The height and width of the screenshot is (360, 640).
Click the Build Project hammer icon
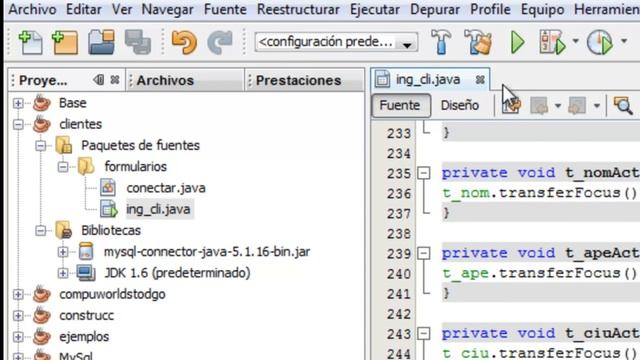coord(441,42)
